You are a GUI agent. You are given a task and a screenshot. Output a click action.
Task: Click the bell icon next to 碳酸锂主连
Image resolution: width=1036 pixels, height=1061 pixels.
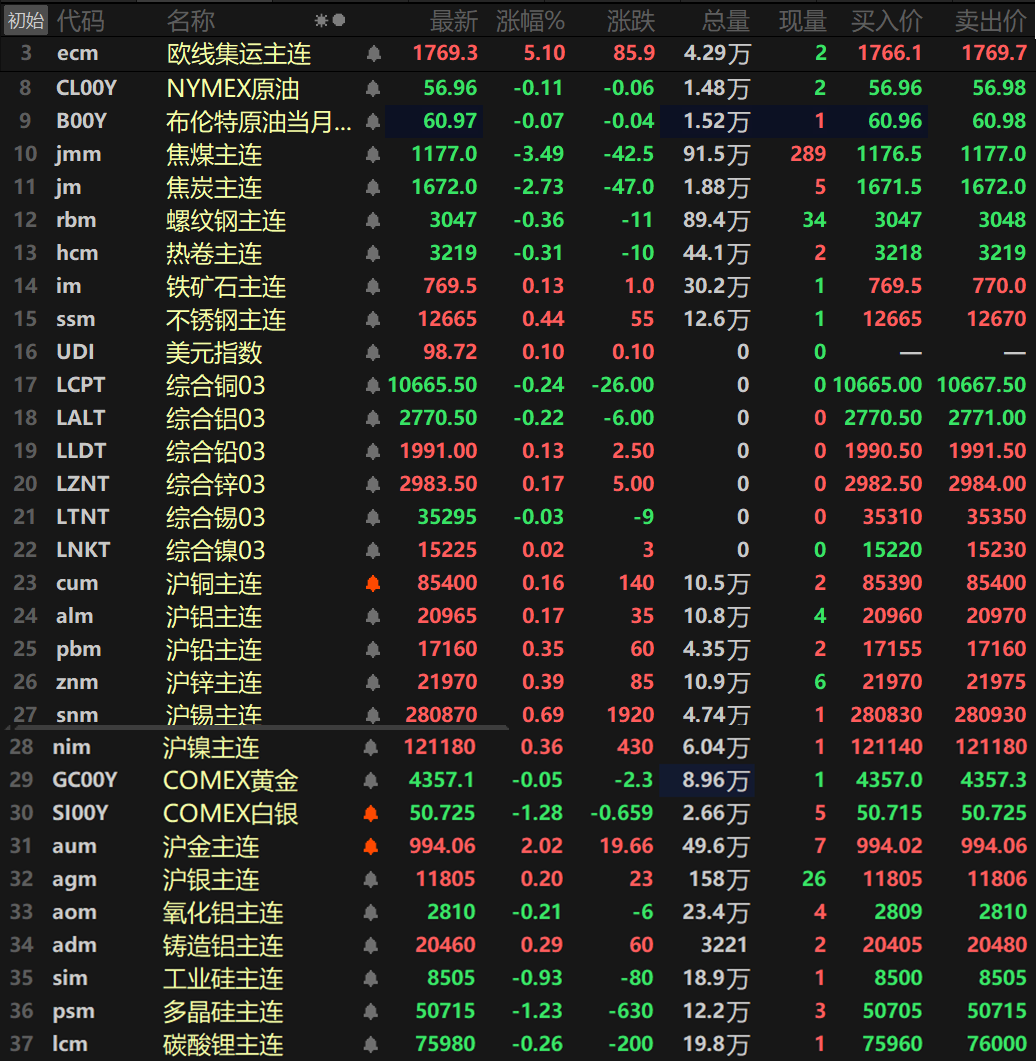[371, 1044]
